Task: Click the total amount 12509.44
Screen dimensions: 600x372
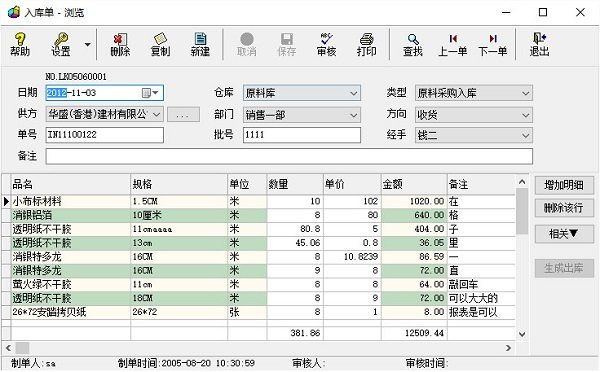Action: point(414,333)
